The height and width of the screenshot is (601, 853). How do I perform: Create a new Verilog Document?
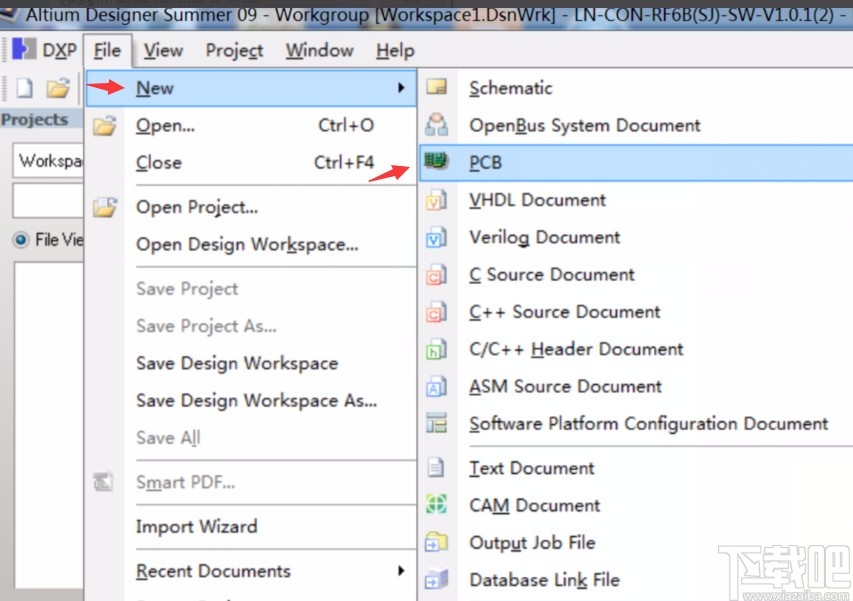tap(636, 237)
